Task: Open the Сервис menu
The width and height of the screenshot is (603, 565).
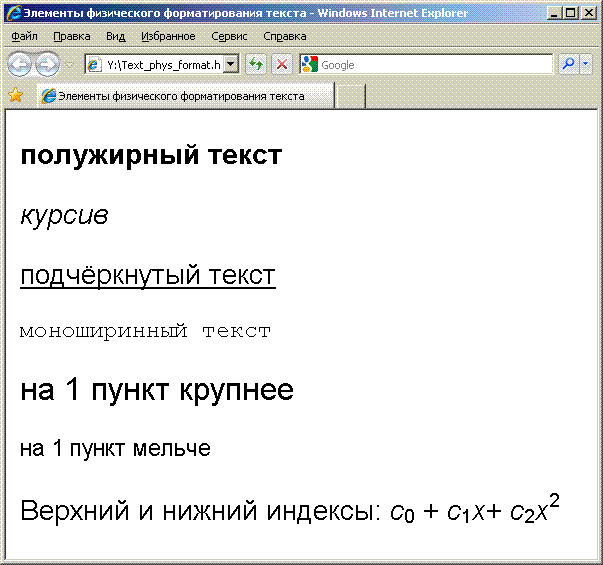Action: coord(229,36)
